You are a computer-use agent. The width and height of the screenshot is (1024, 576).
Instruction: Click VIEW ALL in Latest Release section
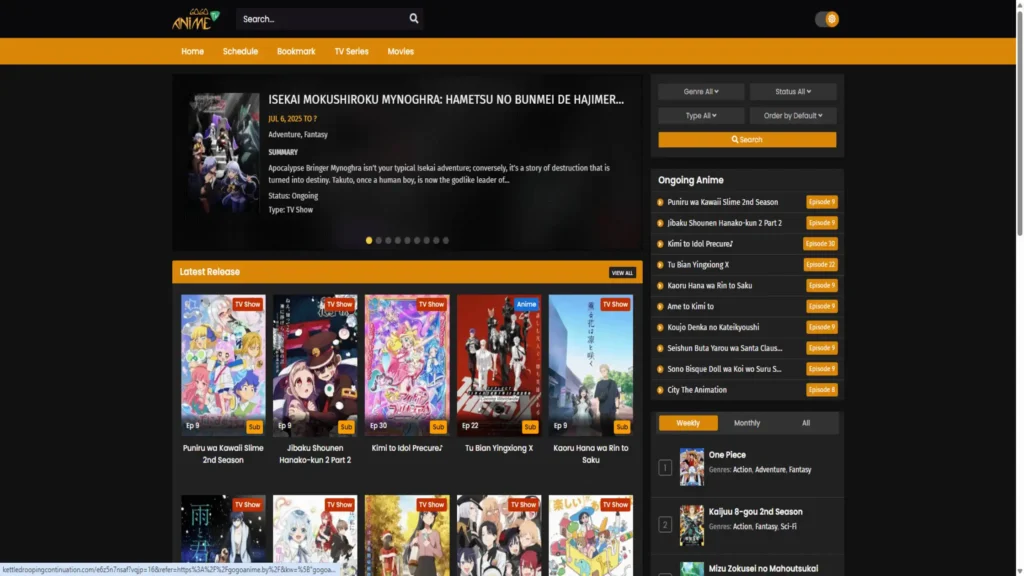click(x=622, y=271)
